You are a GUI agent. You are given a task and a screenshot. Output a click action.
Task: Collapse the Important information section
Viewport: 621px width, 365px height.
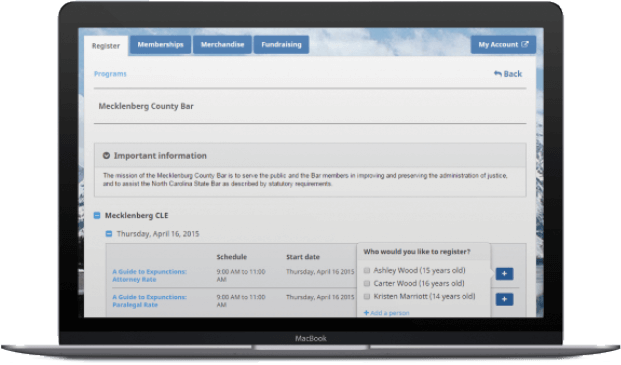pyautogui.click(x=106, y=156)
